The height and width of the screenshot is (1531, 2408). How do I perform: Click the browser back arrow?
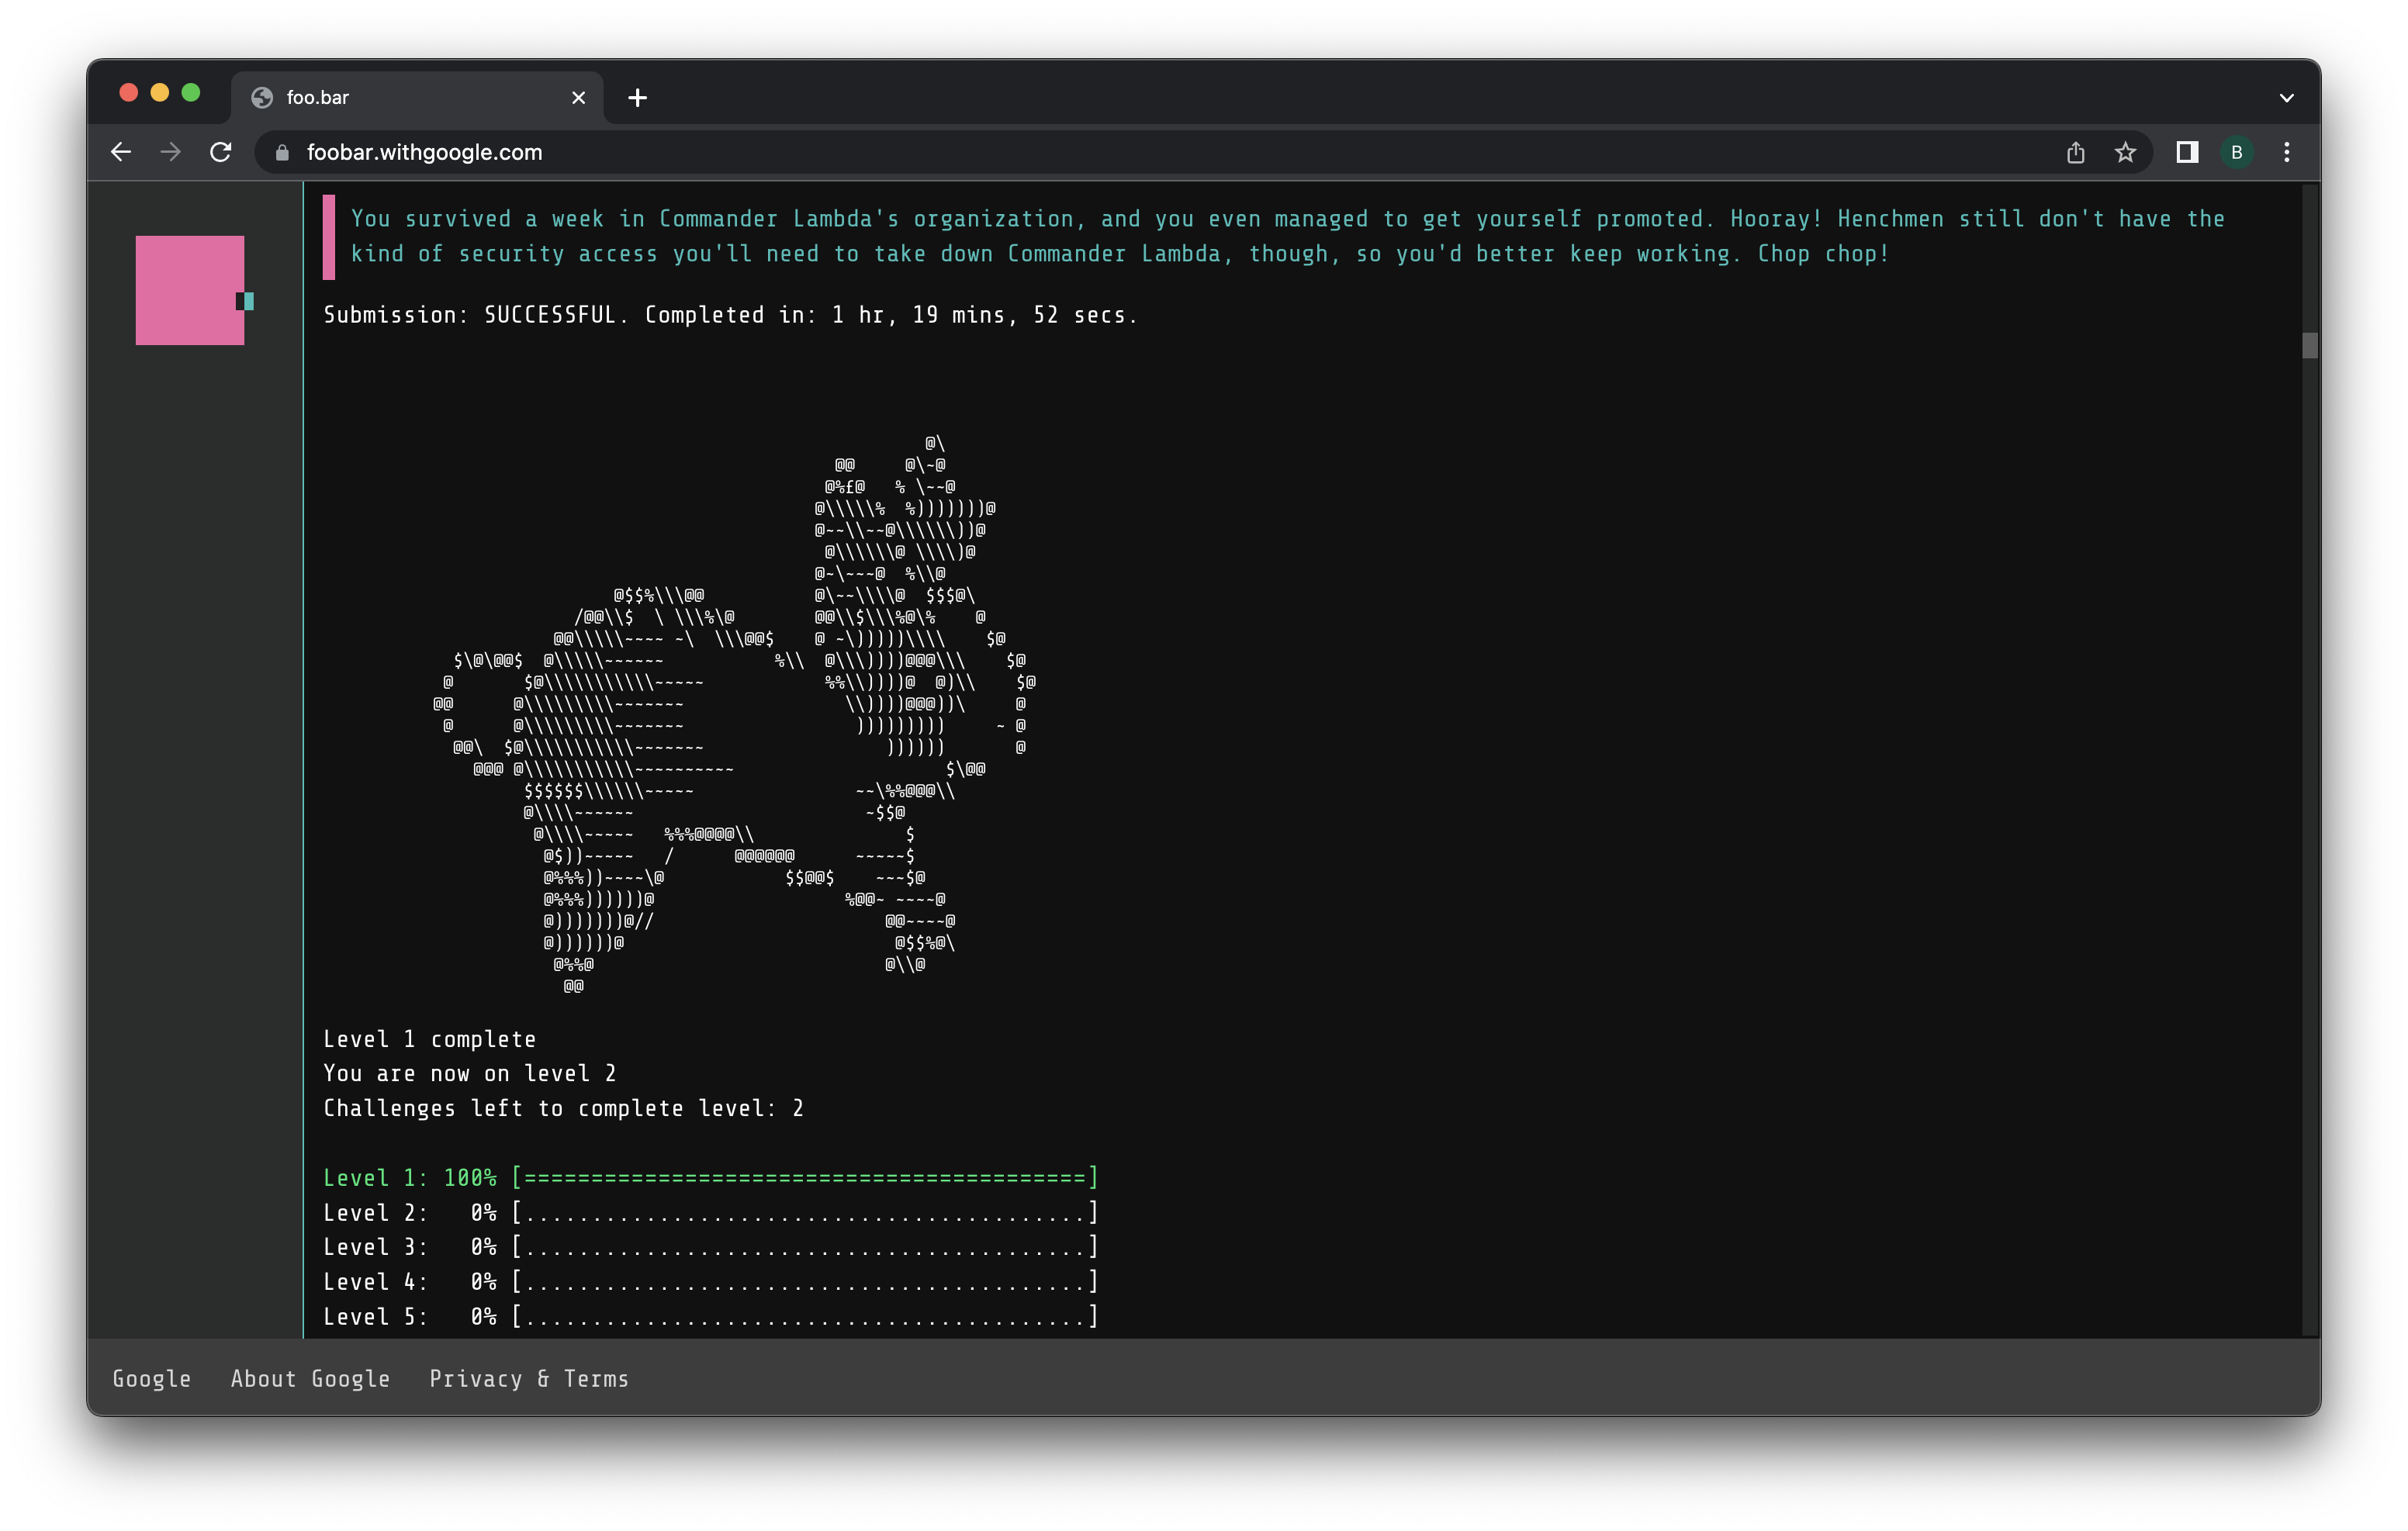click(x=121, y=152)
